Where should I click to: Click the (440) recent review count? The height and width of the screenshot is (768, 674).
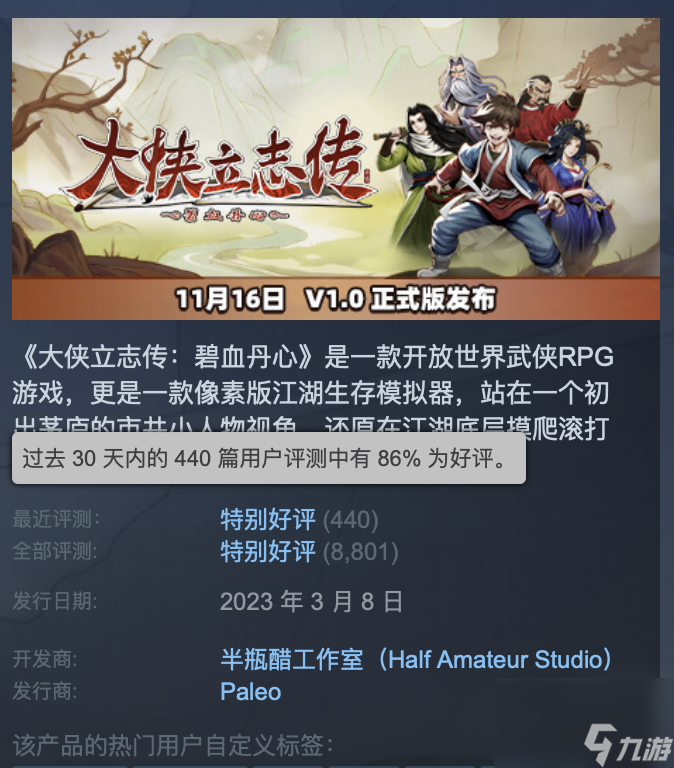pyautogui.click(x=351, y=520)
